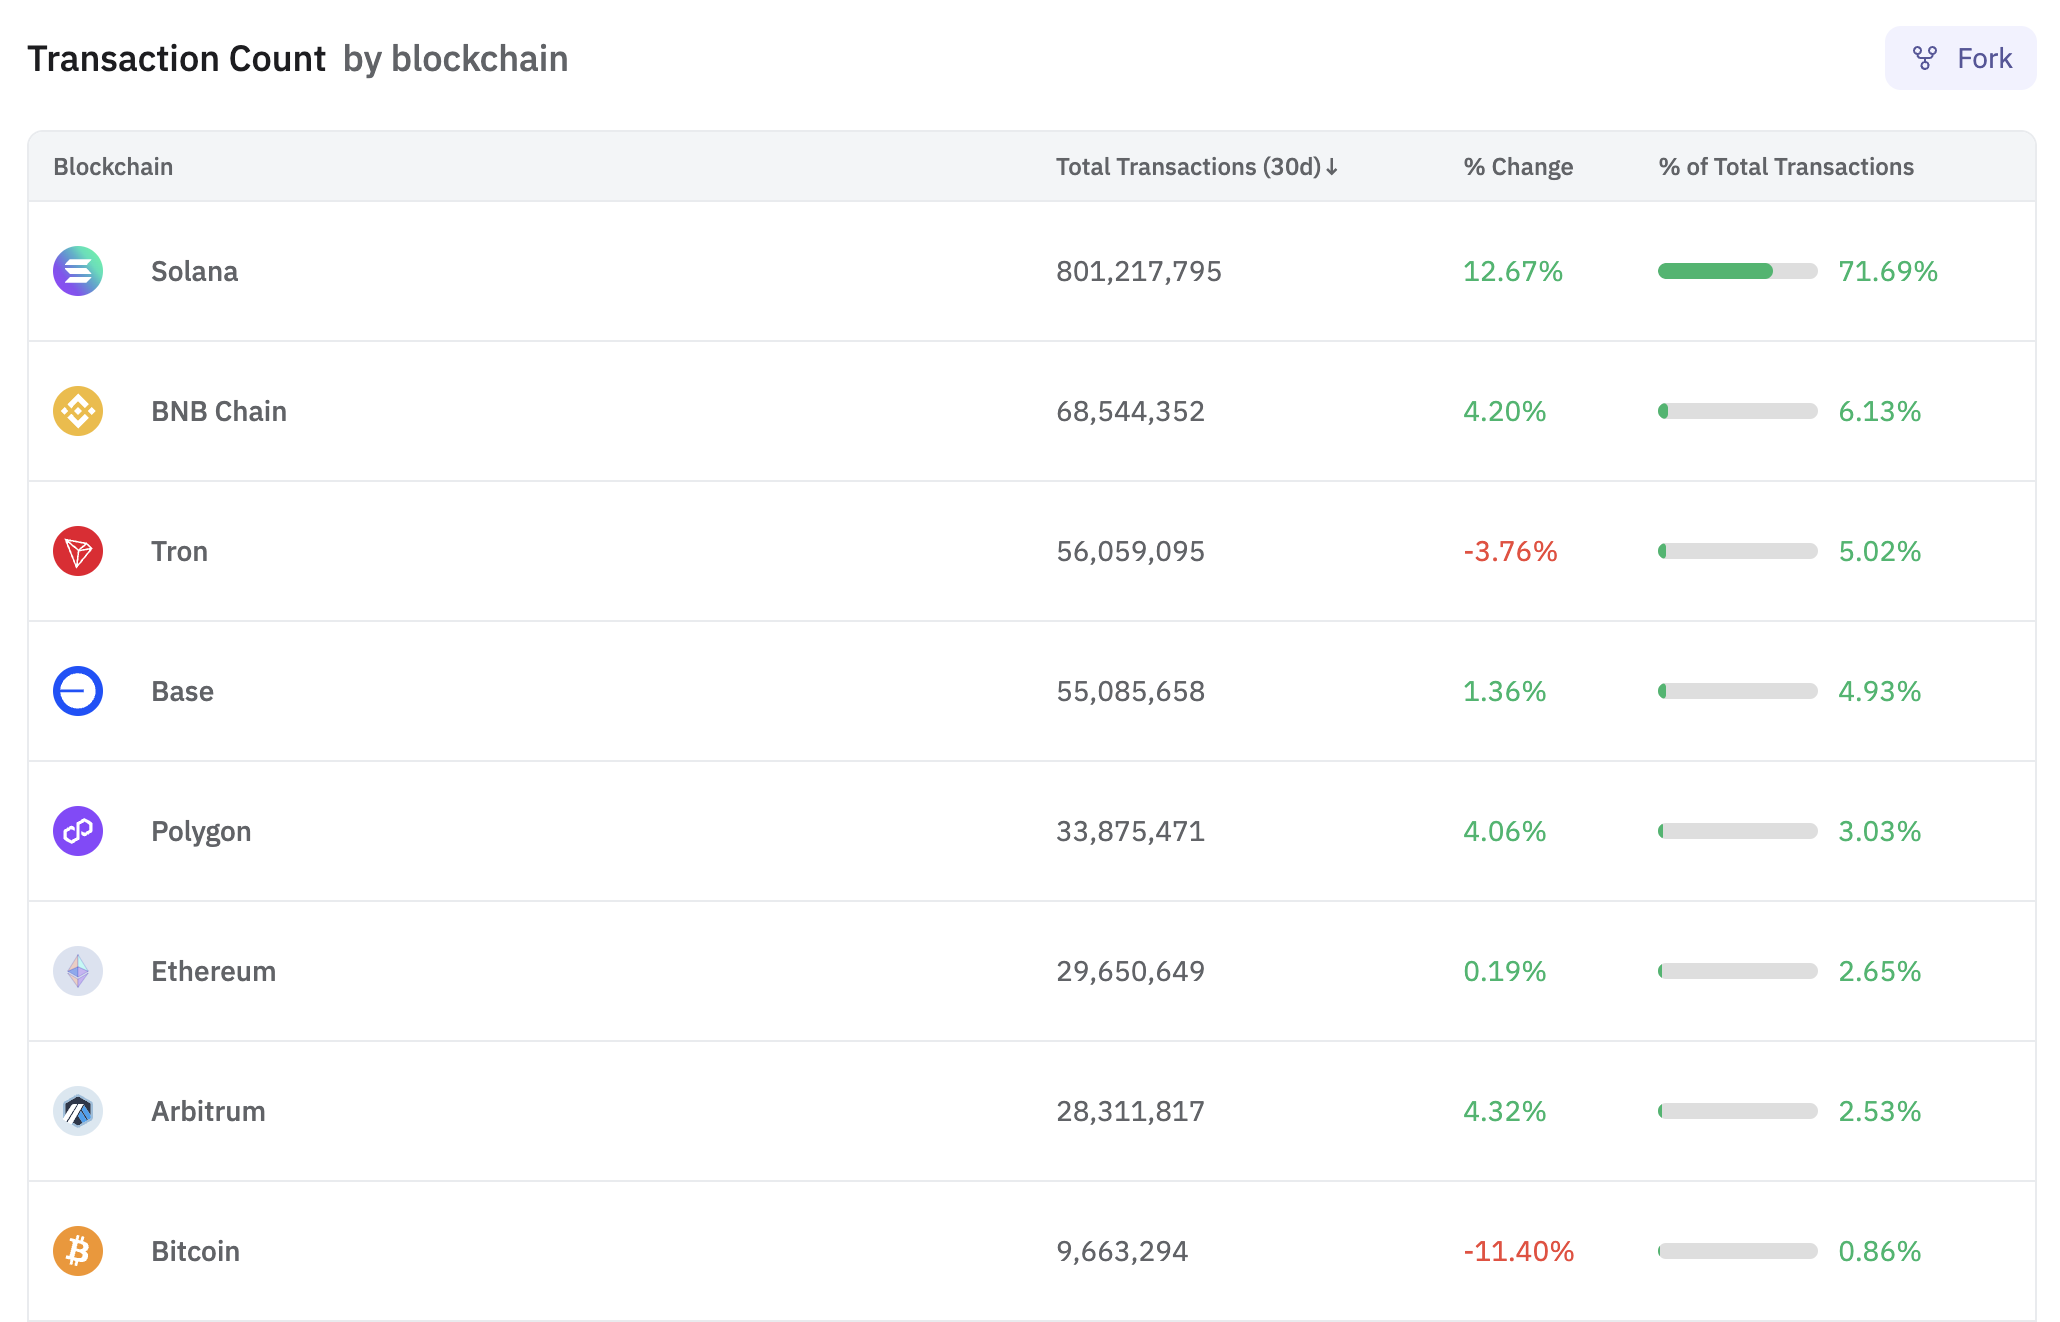Select the value 56,059,095
This screenshot has width=2060, height=1322.
(1131, 552)
